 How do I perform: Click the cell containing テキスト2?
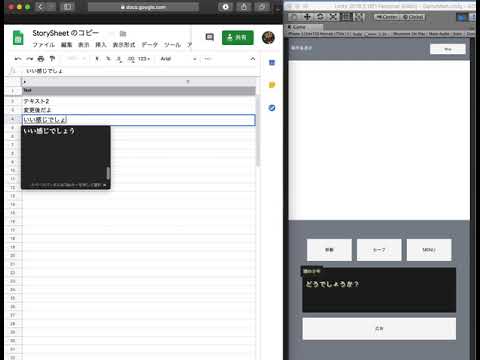click(x=139, y=101)
